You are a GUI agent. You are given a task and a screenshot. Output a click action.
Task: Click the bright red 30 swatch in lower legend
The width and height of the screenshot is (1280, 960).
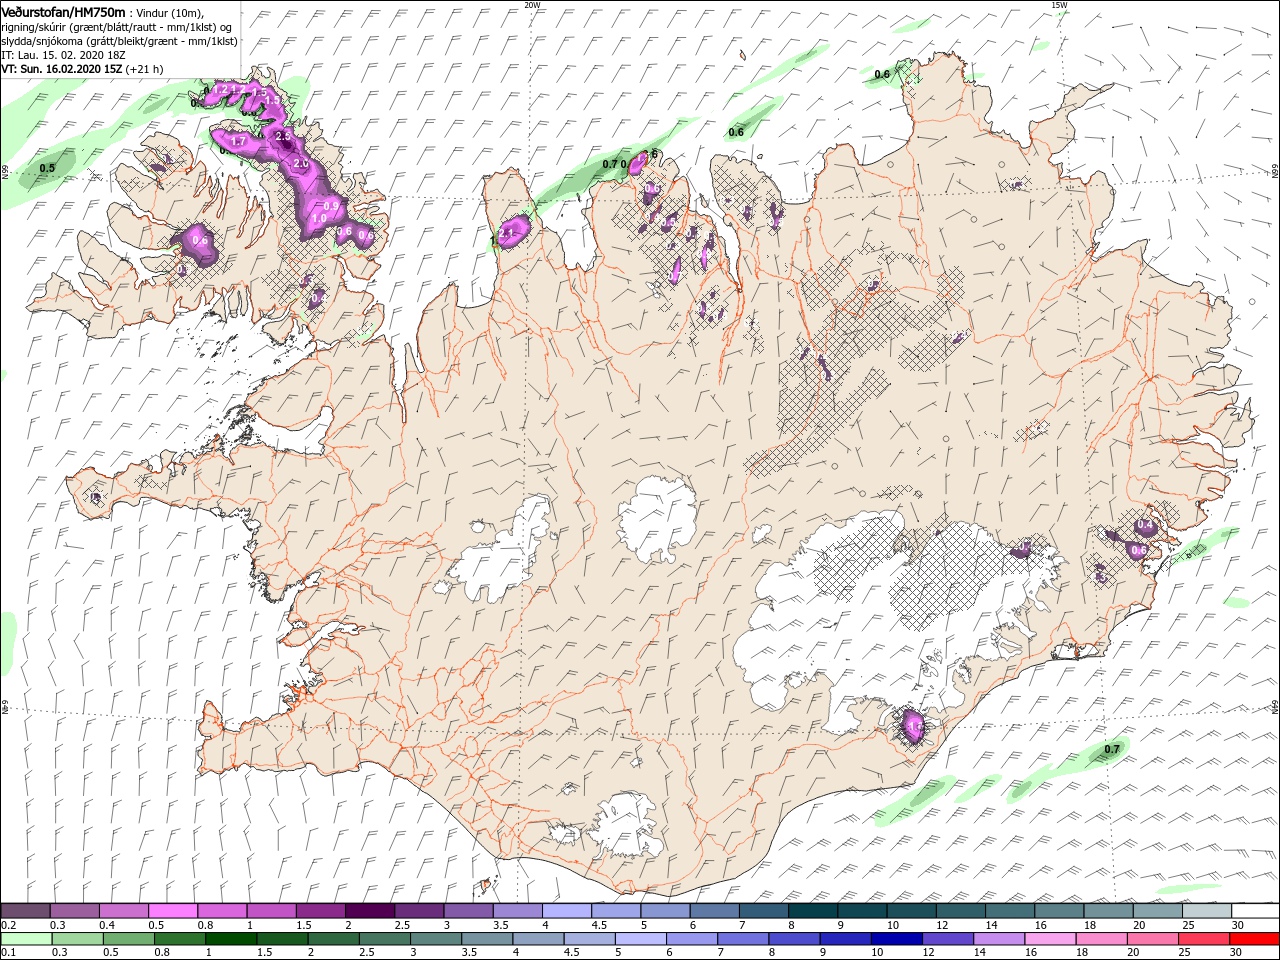click(x=1255, y=939)
